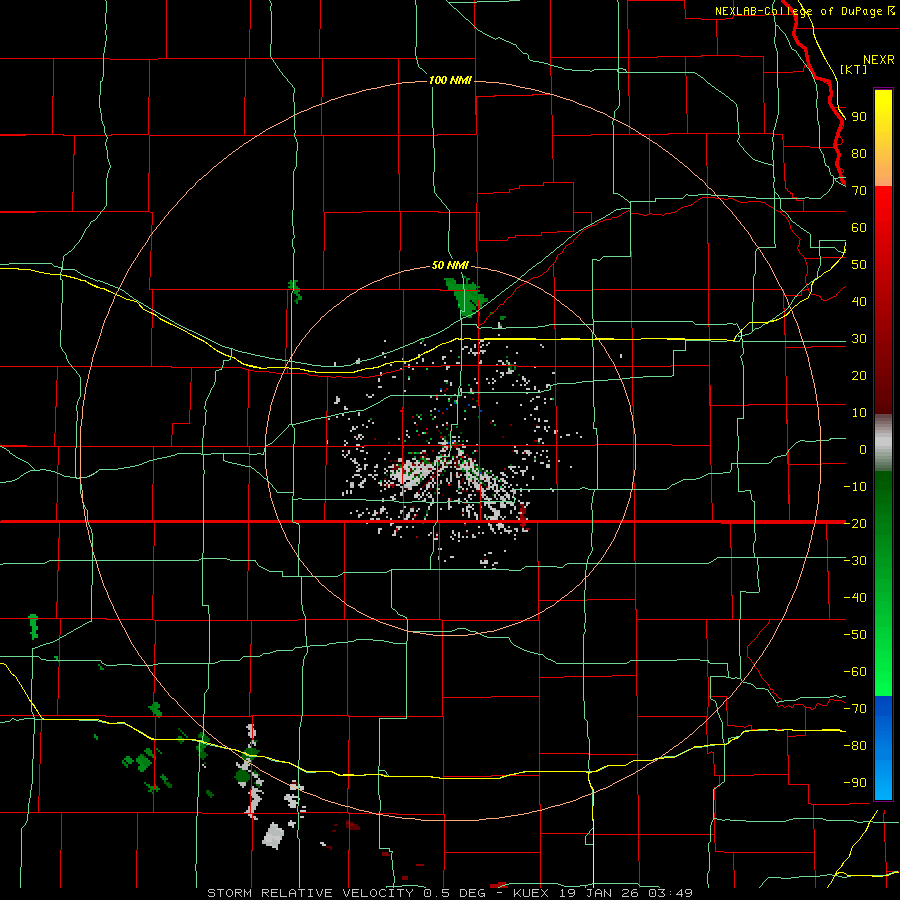Viewport: 900px width, 900px height.
Task: Click the large gray echo blob near bottom
Action: (273, 836)
